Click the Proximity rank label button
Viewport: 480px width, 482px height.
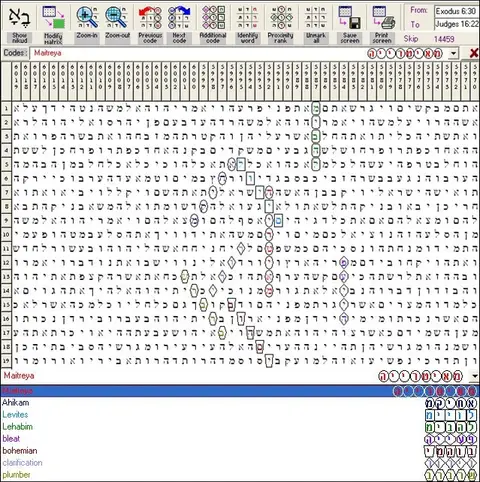pyautogui.click(x=280, y=38)
